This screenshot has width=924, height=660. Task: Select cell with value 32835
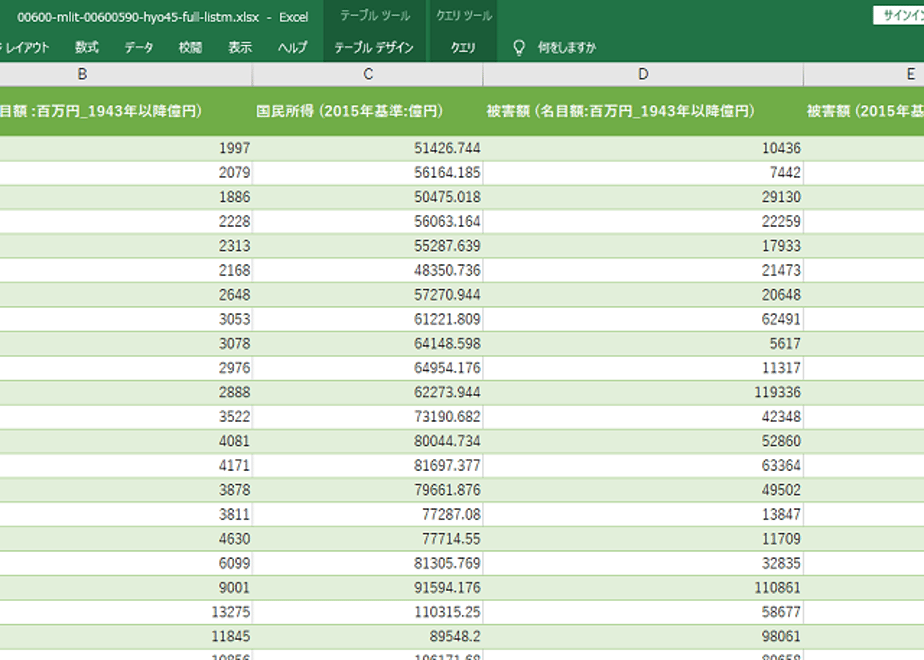point(643,564)
